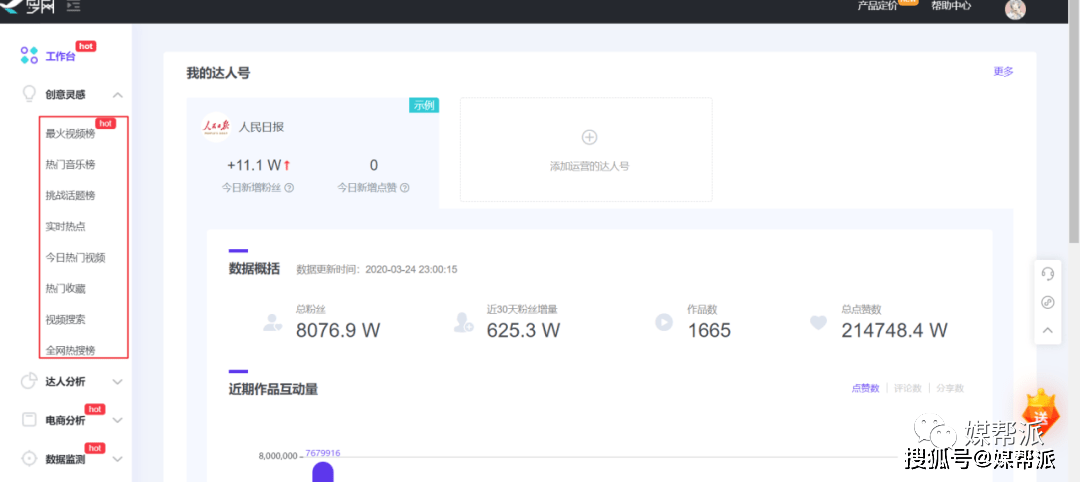Open 热门收藏 in the sidebar

pyautogui.click(x=65, y=289)
